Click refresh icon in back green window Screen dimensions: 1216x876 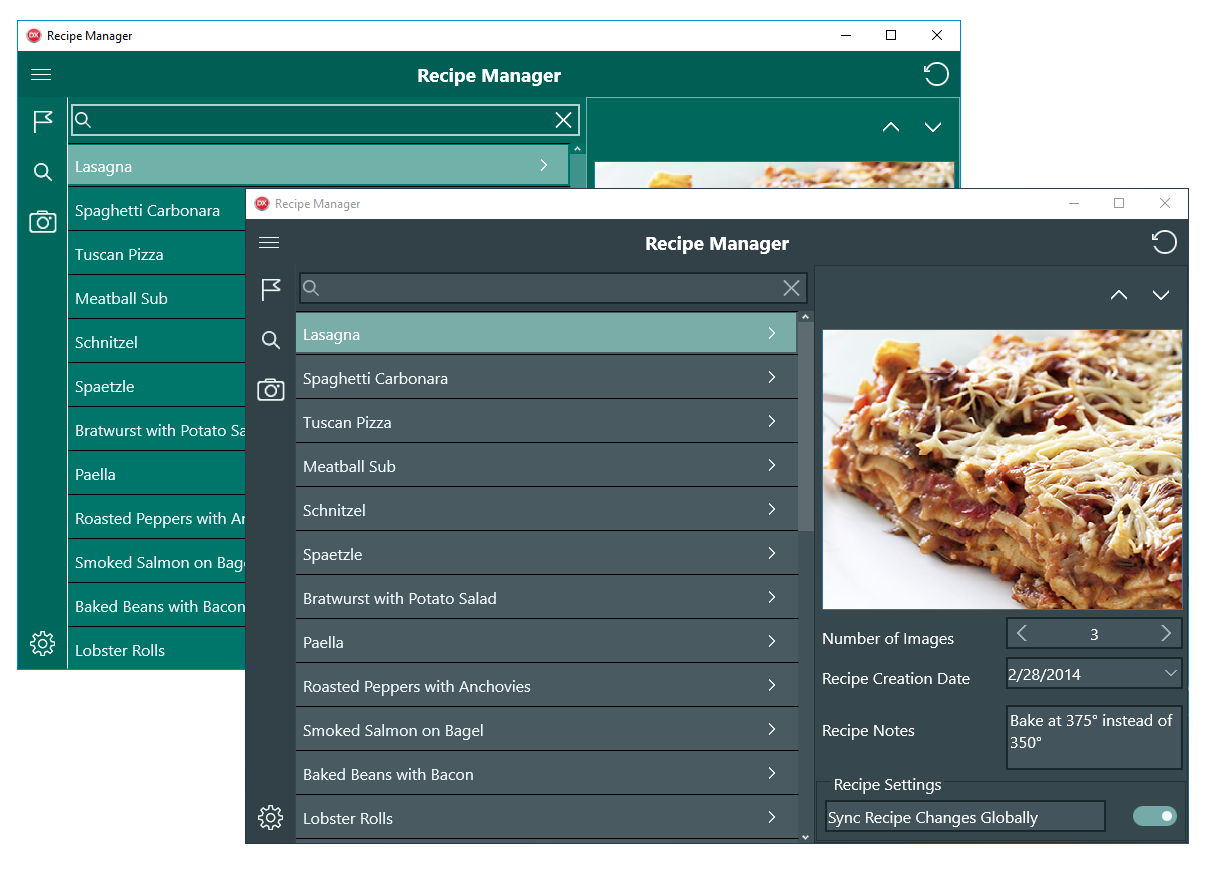[936, 74]
